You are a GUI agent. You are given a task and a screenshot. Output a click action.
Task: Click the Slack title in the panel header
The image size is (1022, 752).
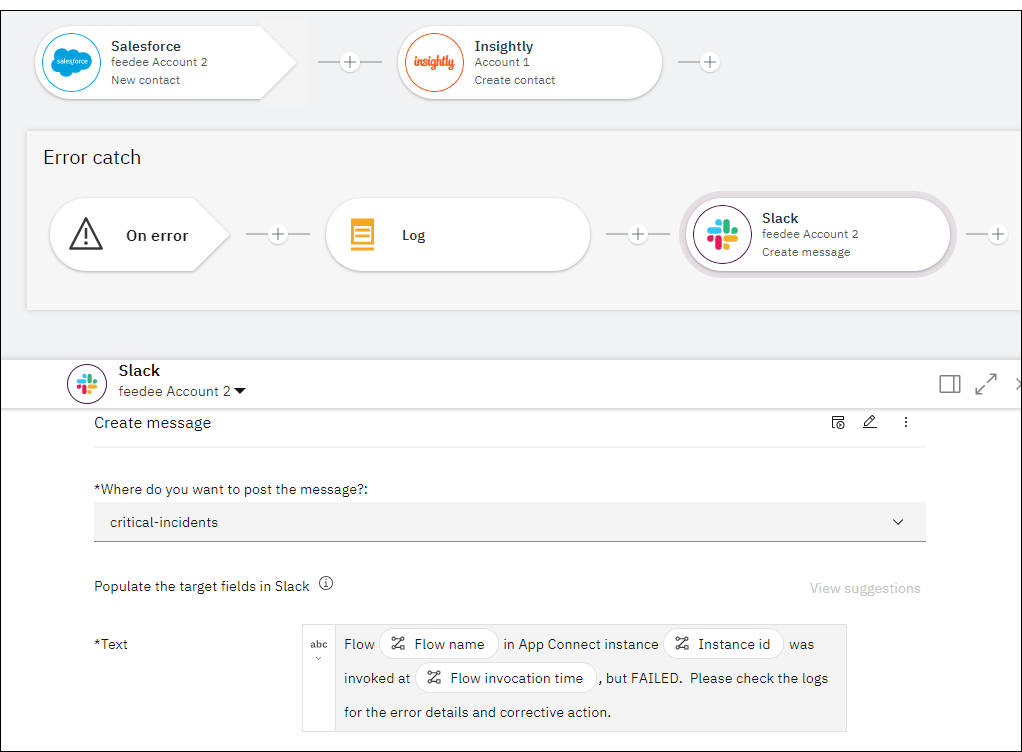139,371
